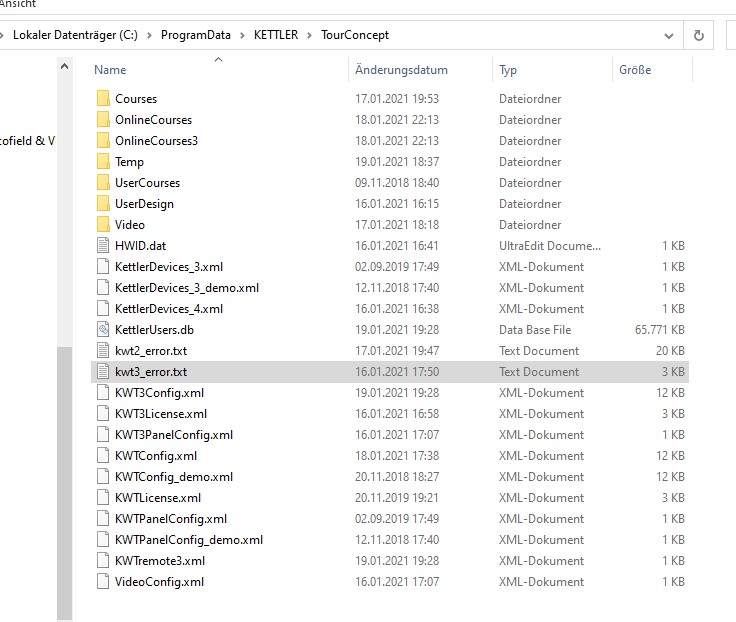The image size is (736, 622).
Task: Click the kwt3_error.txt file icon
Action: (x=103, y=372)
